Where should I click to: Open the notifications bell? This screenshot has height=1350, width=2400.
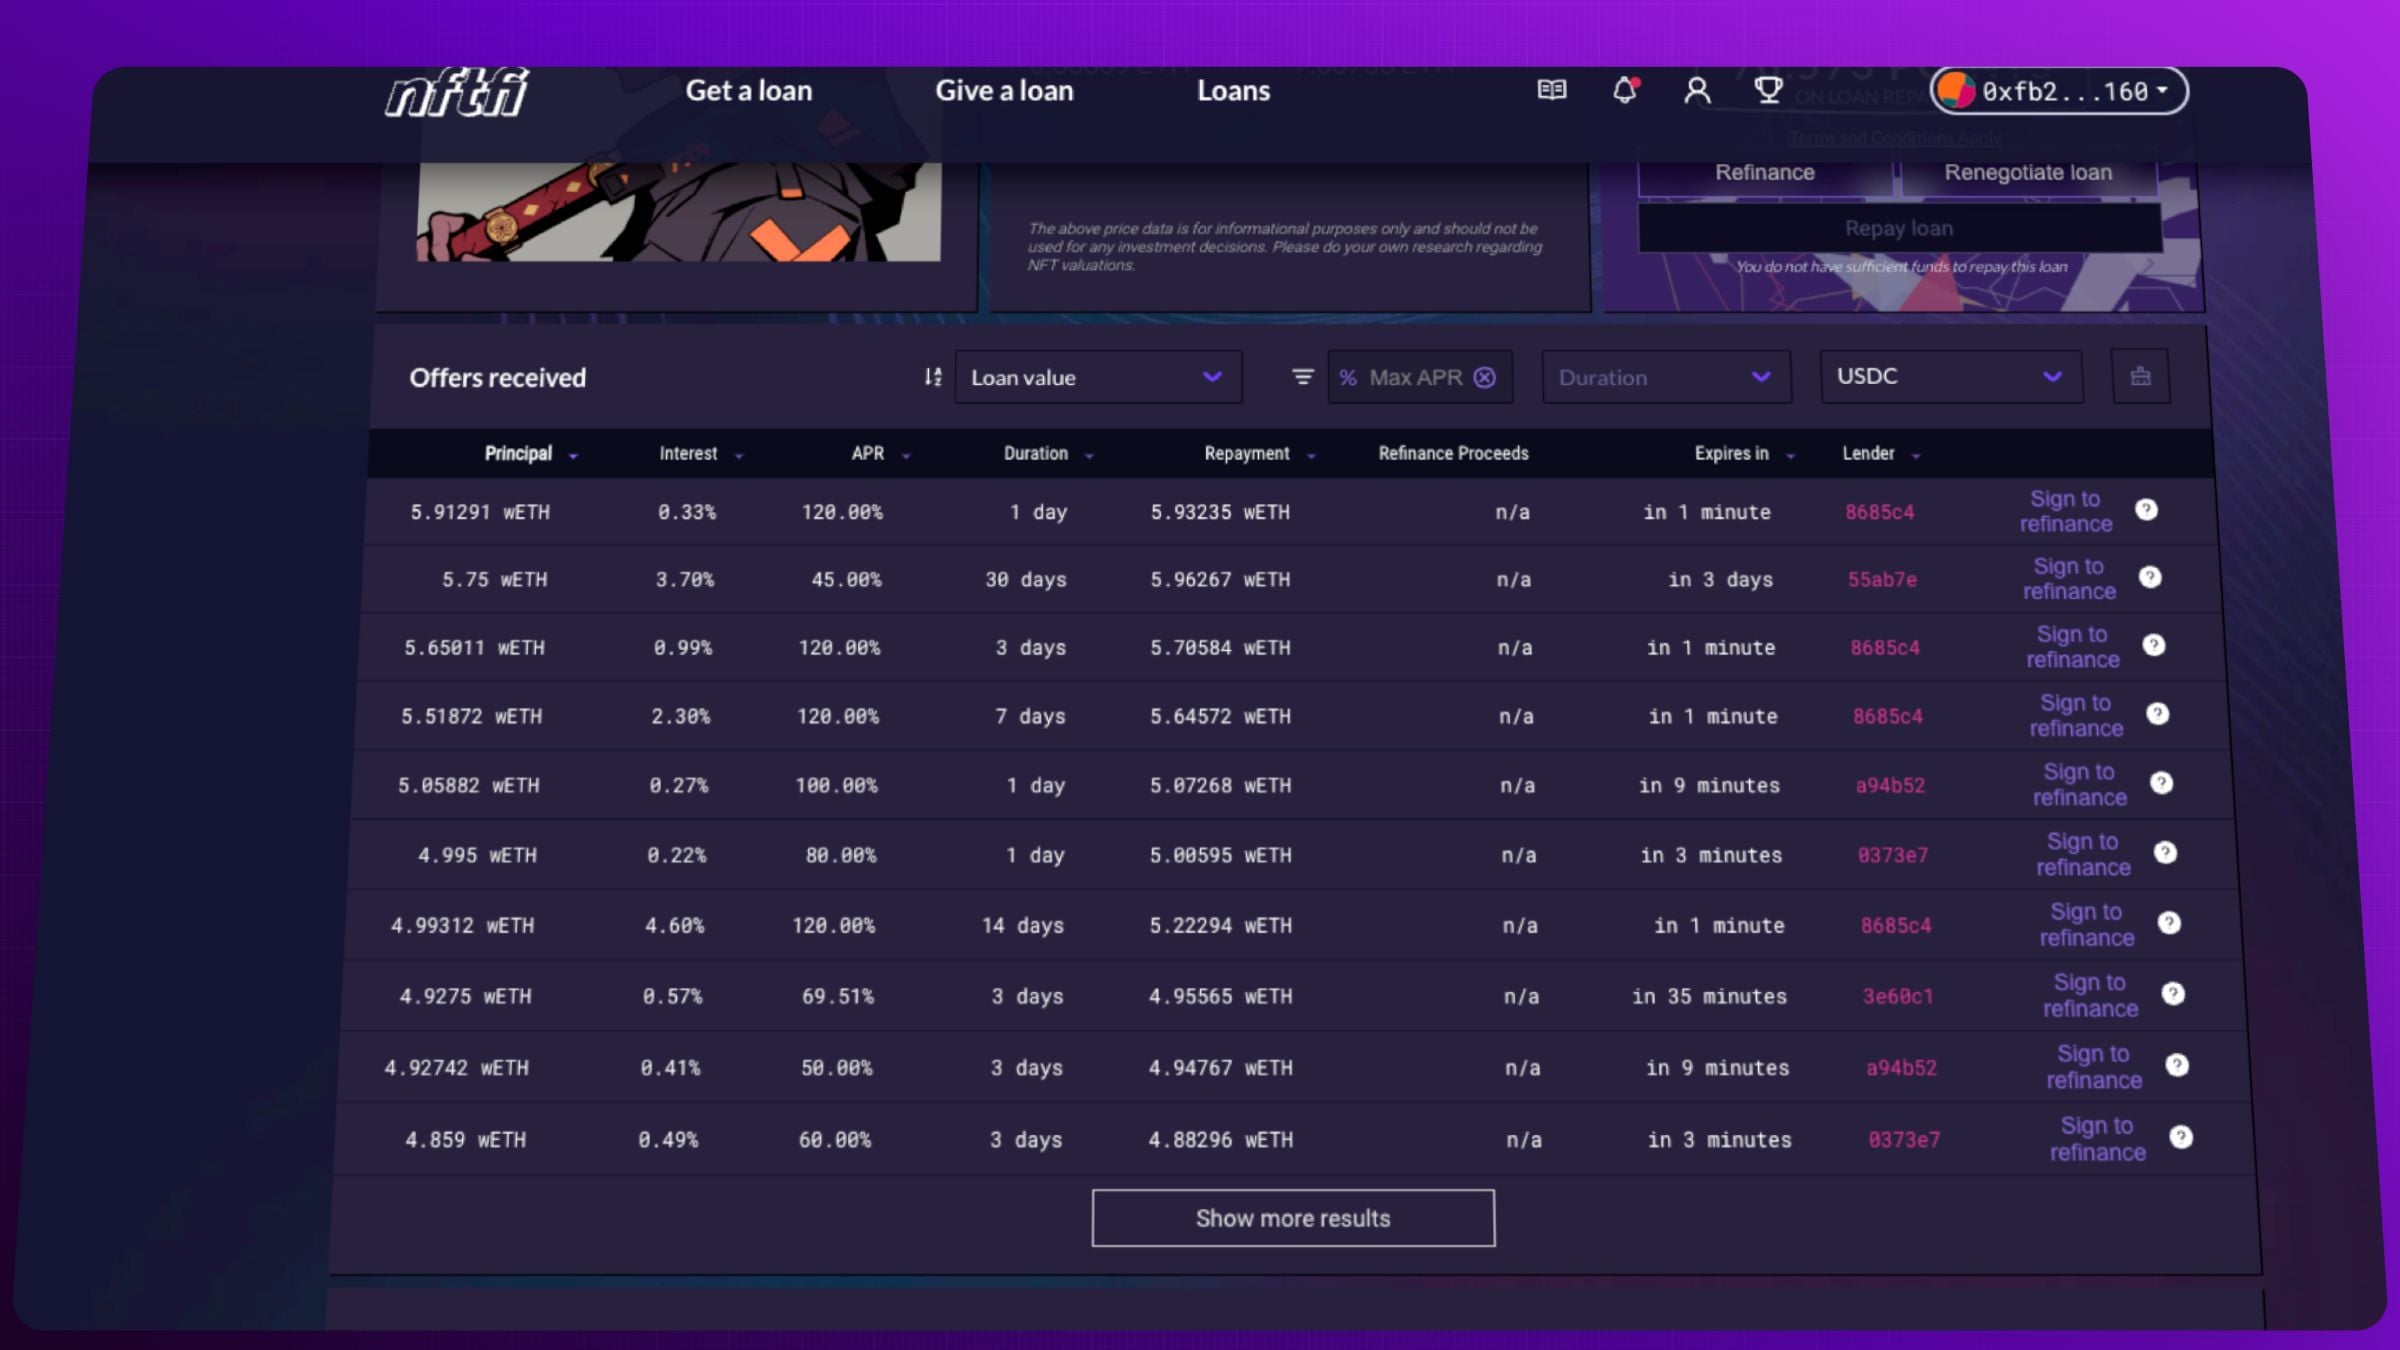(1625, 91)
